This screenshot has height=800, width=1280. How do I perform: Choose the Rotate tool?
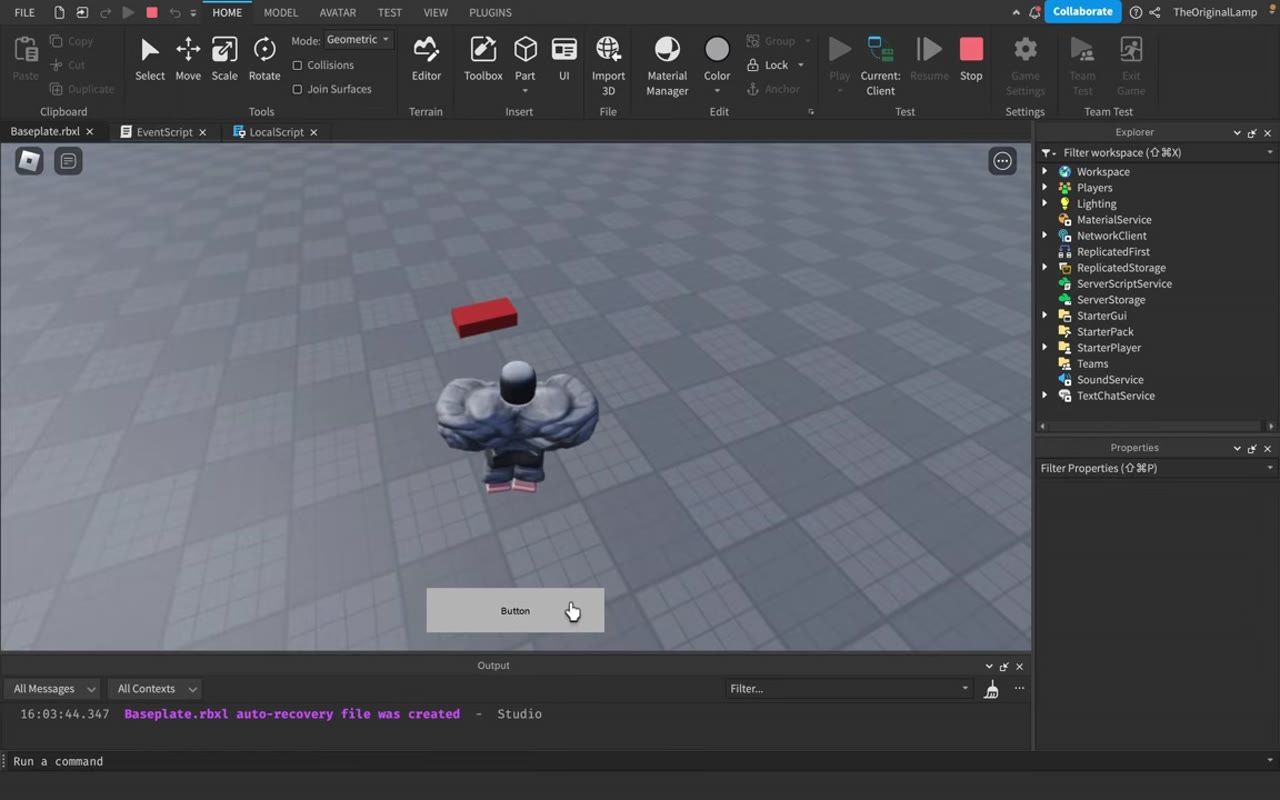pyautogui.click(x=264, y=60)
